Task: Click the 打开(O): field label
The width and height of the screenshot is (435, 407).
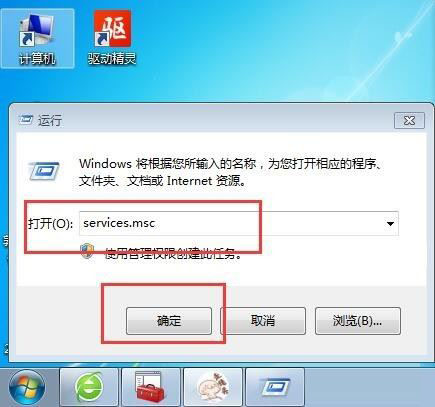Action: (50, 223)
